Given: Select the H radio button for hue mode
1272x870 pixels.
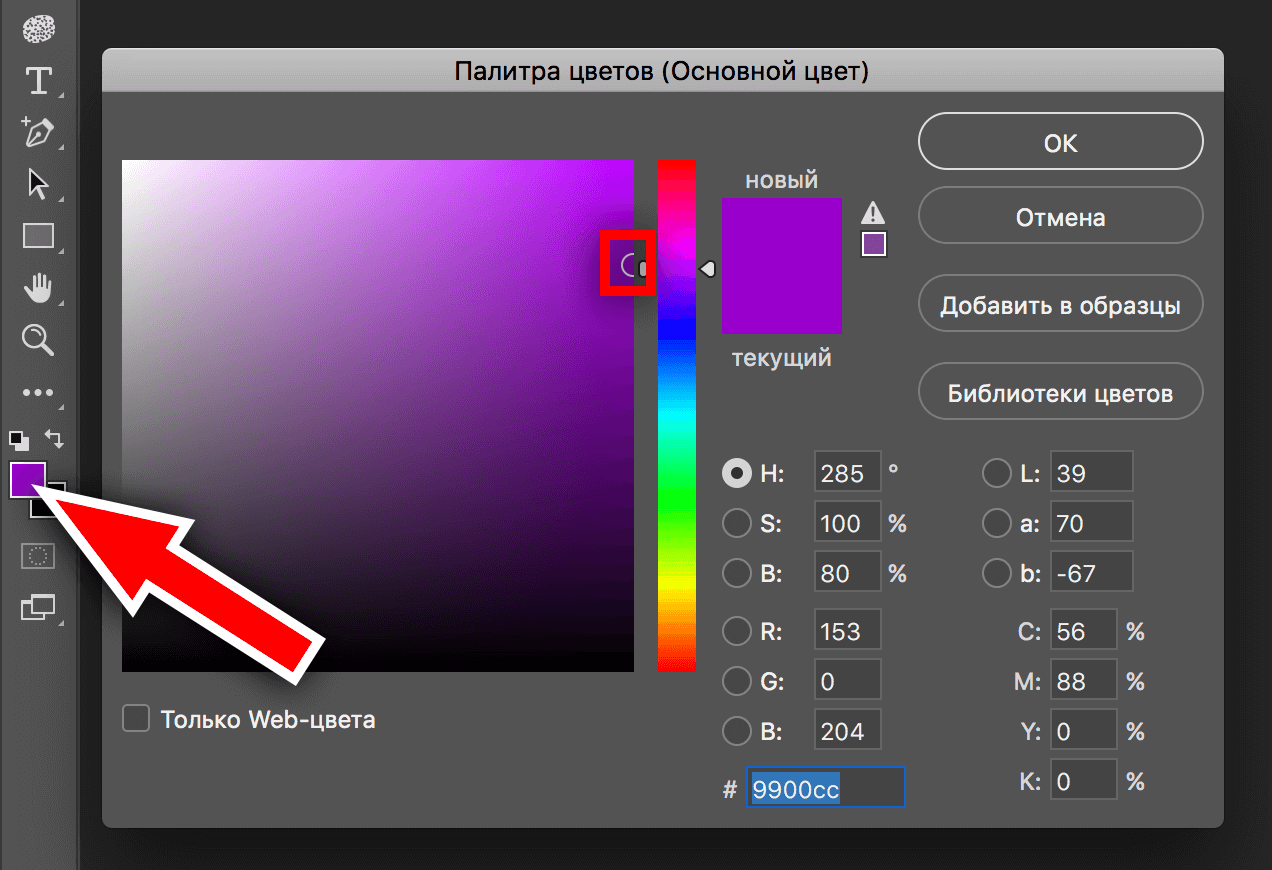Looking at the screenshot, I should click(x=736, y=473).
